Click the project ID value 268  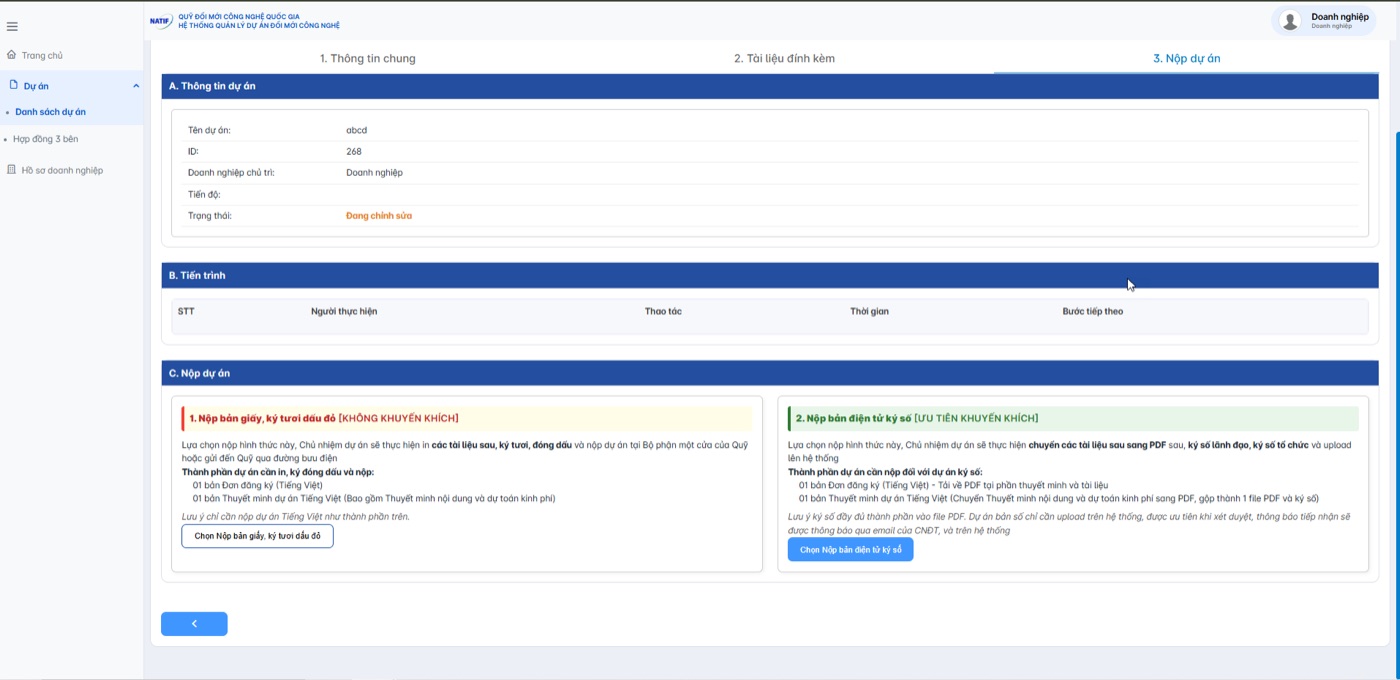point(354,152)
